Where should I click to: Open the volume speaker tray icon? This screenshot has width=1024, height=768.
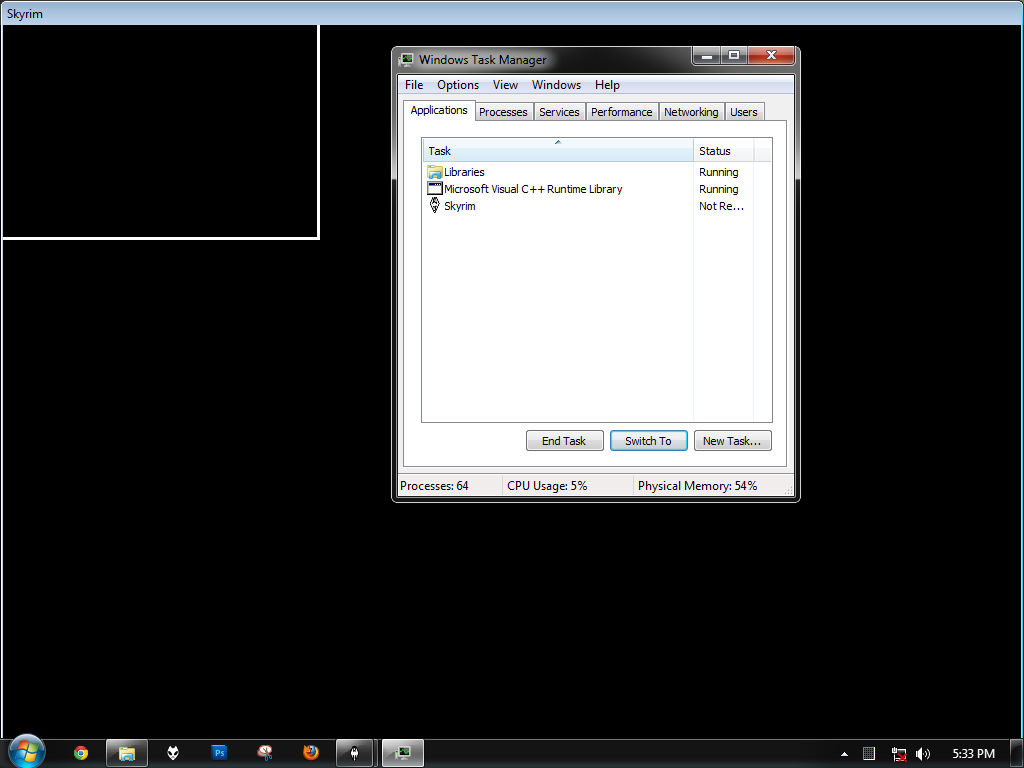[923, 754]
